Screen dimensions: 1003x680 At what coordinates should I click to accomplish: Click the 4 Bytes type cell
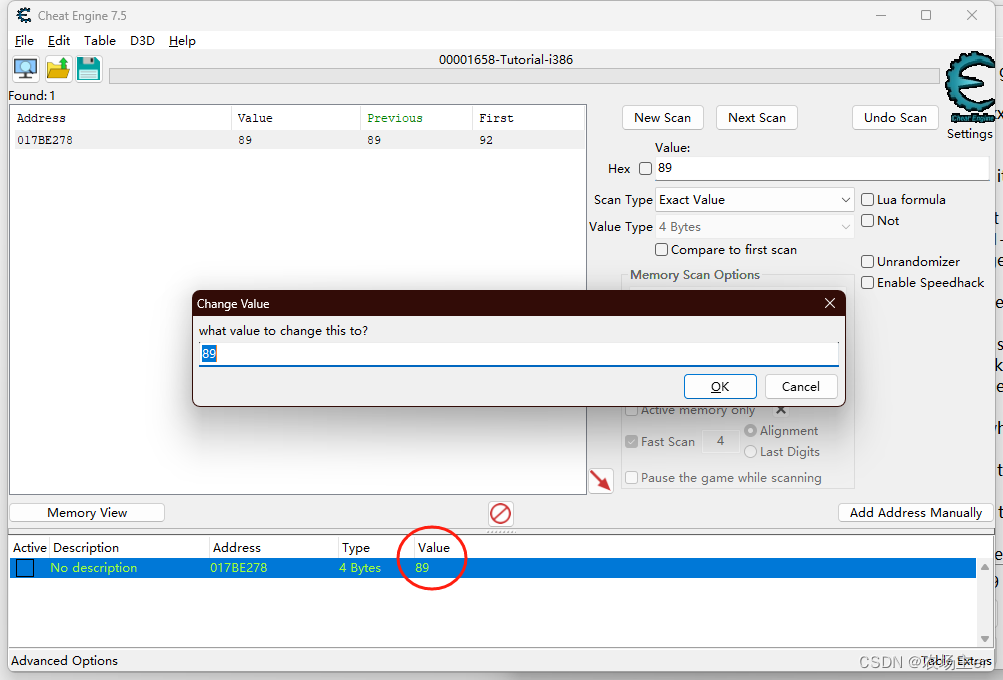coord(359,567)
